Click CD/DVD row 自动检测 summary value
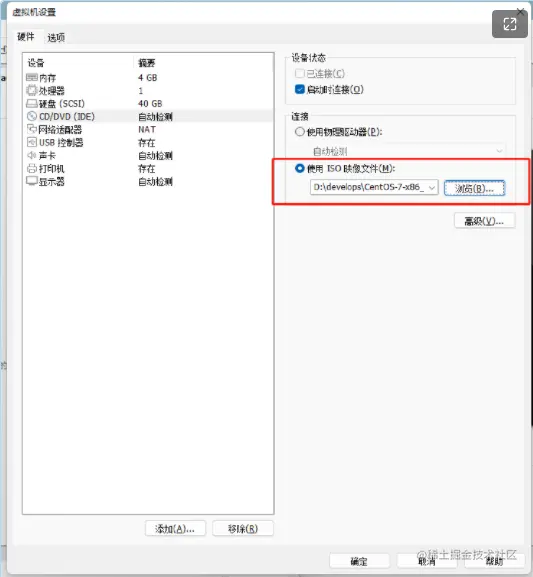This screenshot has height=577, width=533. (155, 117)
